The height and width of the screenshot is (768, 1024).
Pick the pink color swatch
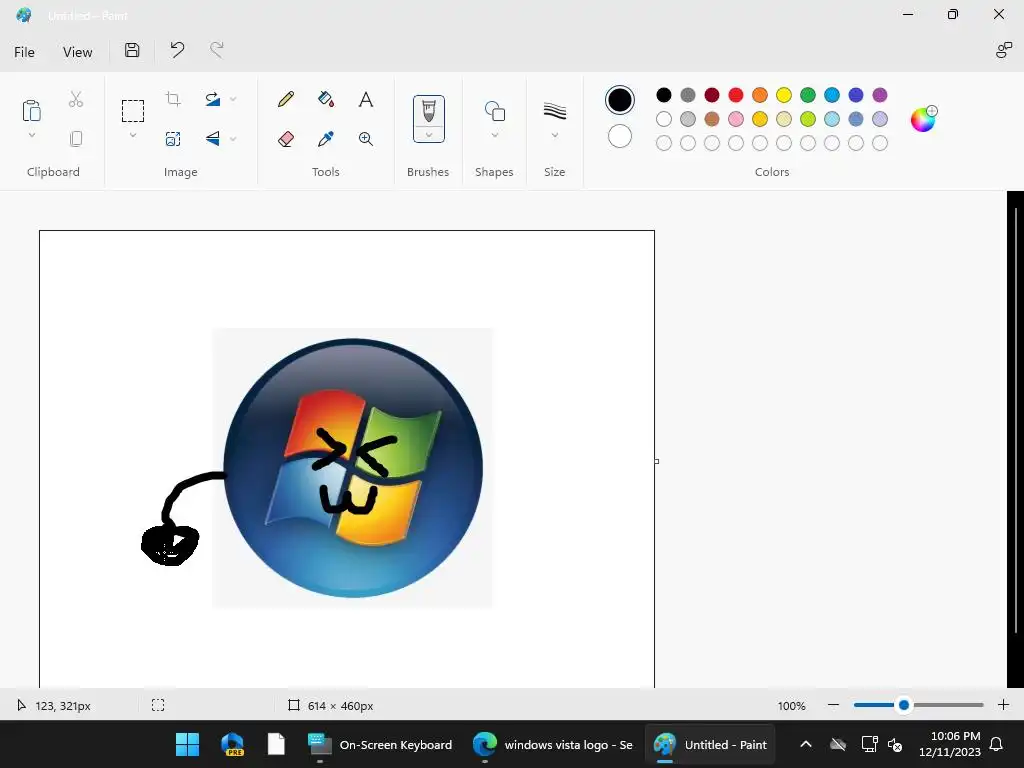pyautogui.click(x=735, y=119)
